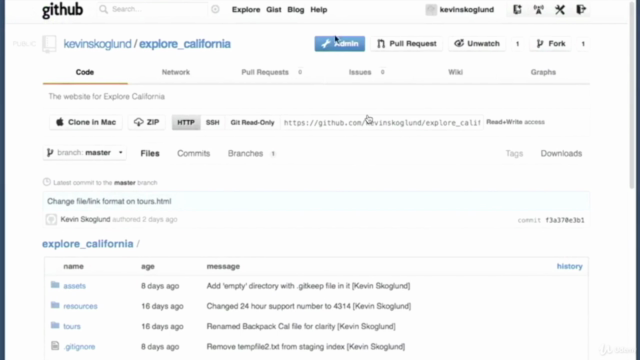The image size is (640, 360).
Task: Open notifications broadcast icon
Action: pyautogui.click(x=538, y=9)
